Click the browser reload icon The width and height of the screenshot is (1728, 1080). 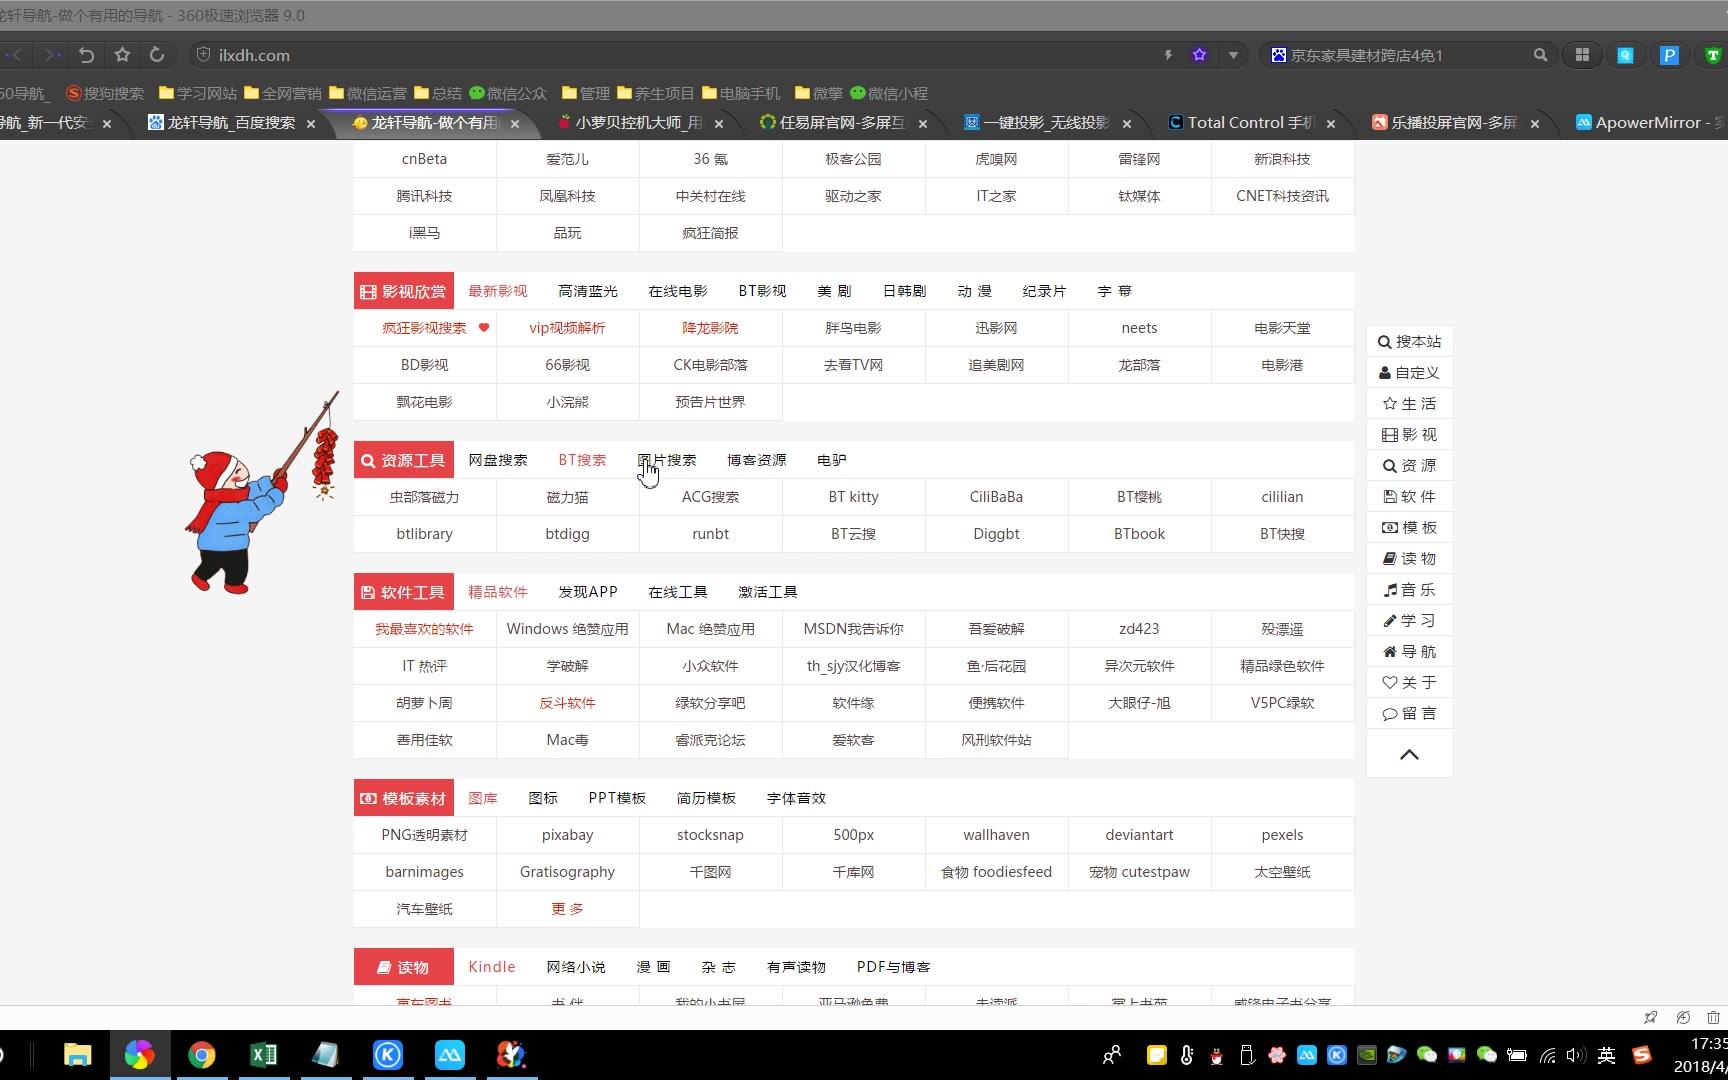point(156,55)
